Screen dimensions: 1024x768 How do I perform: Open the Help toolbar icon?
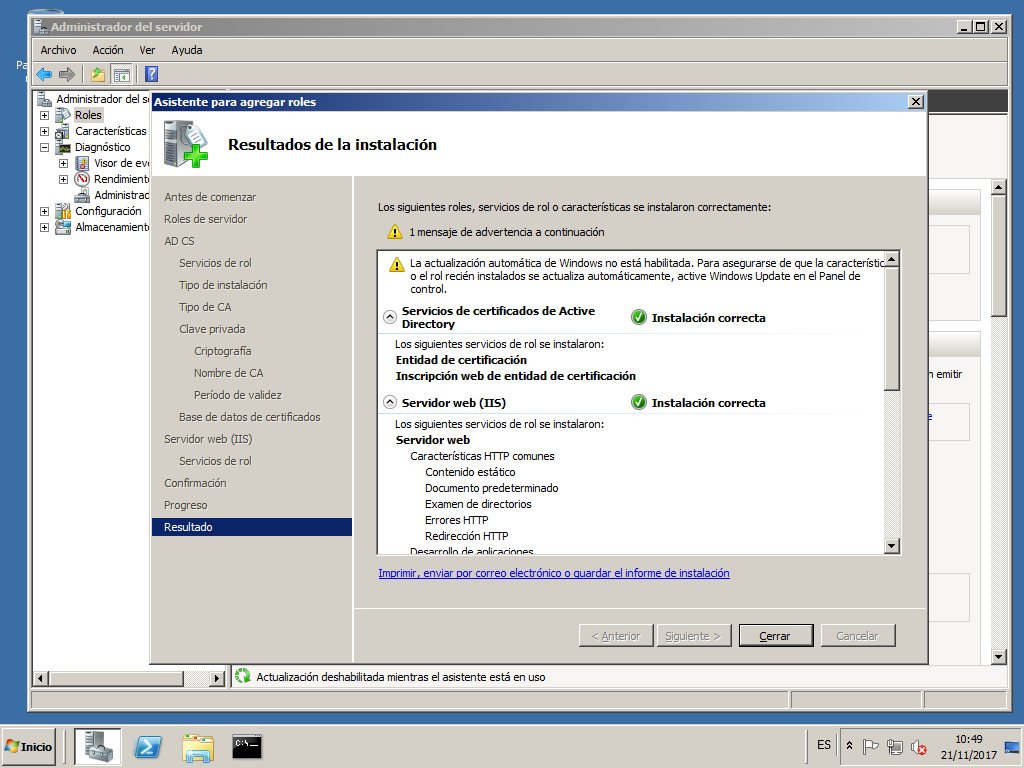pyautogui.click(x=152, y=74)
